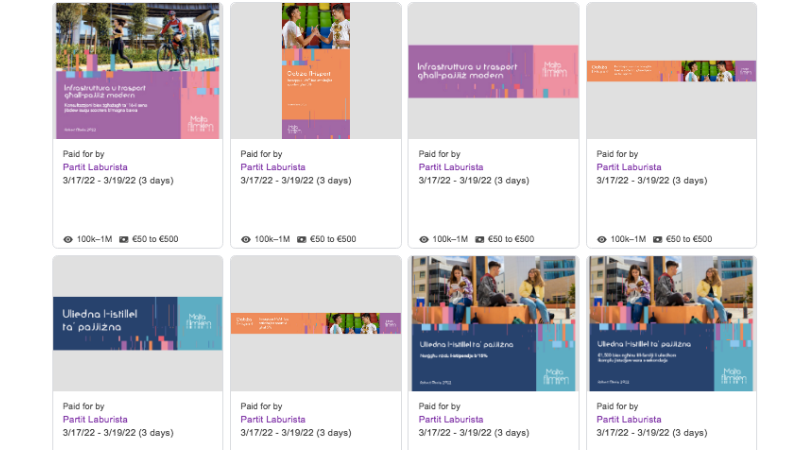Click the spend money icon on the vertical orange ad card
Screen dimensions: 800x450
[302, 240]
